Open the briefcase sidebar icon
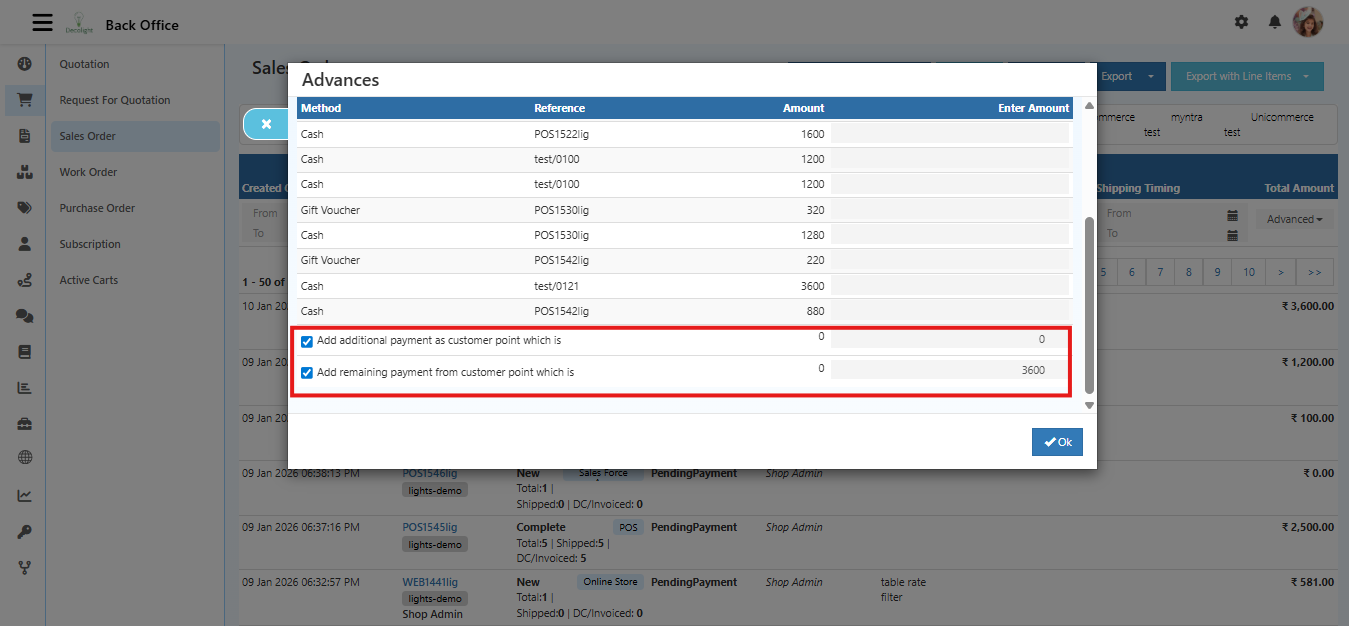 25,423
